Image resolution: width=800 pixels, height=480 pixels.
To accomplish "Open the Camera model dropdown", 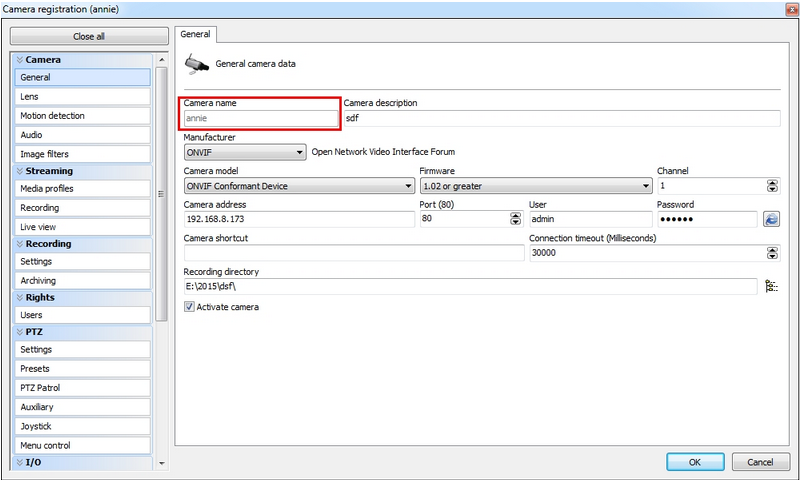I will 299,186.
